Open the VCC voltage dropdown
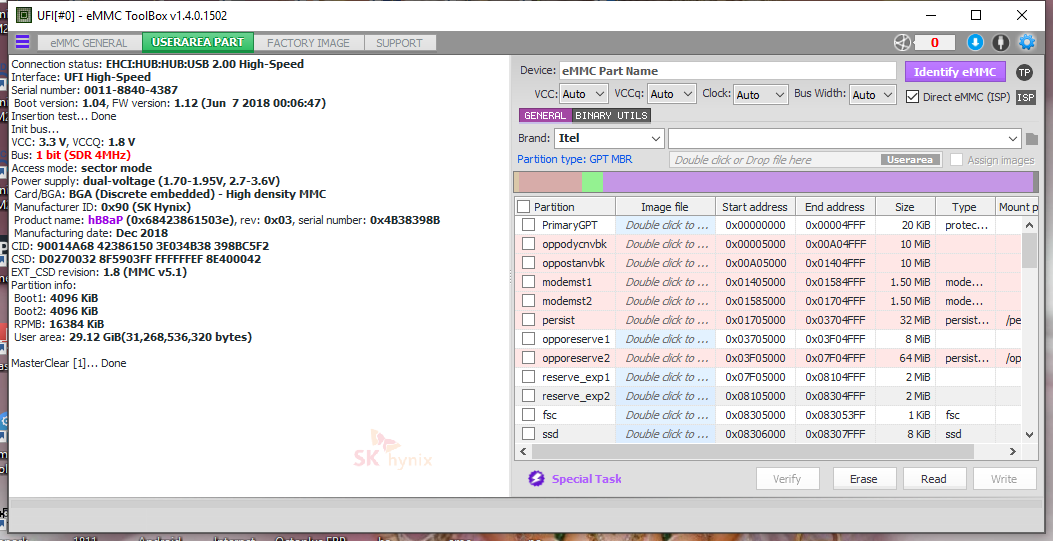This screenshot has height=541, width=1053. 584,94
